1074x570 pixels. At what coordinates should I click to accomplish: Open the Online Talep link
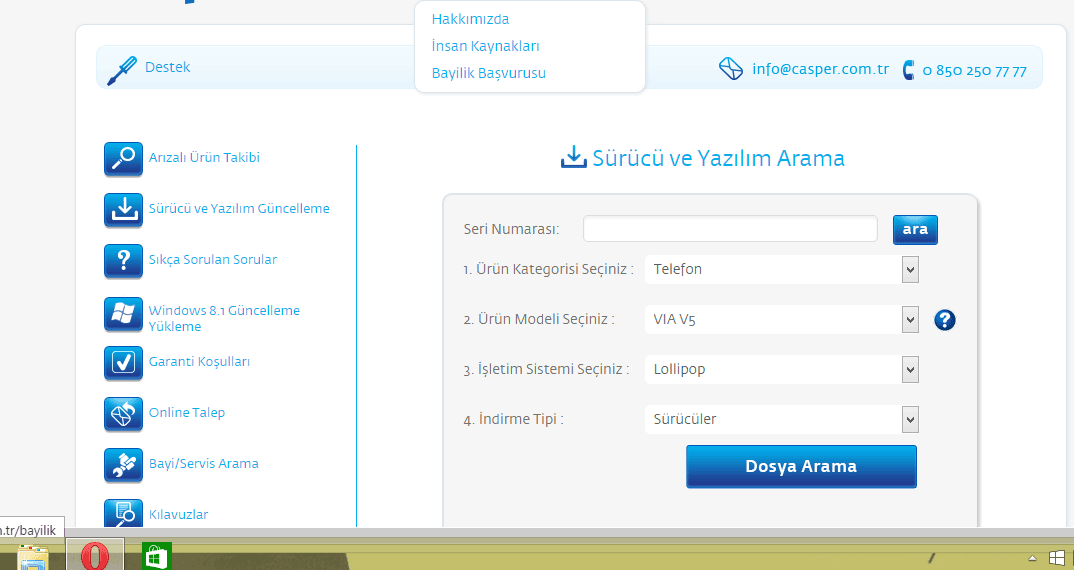[187, 412]
